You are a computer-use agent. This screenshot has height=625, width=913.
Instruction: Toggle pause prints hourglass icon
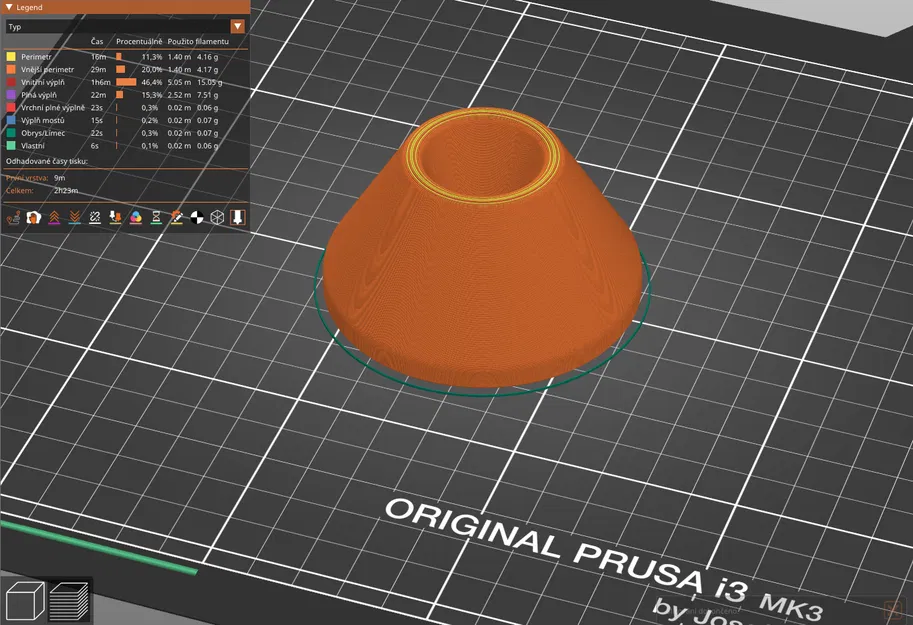pyautogui.click(x=156, y=218)
